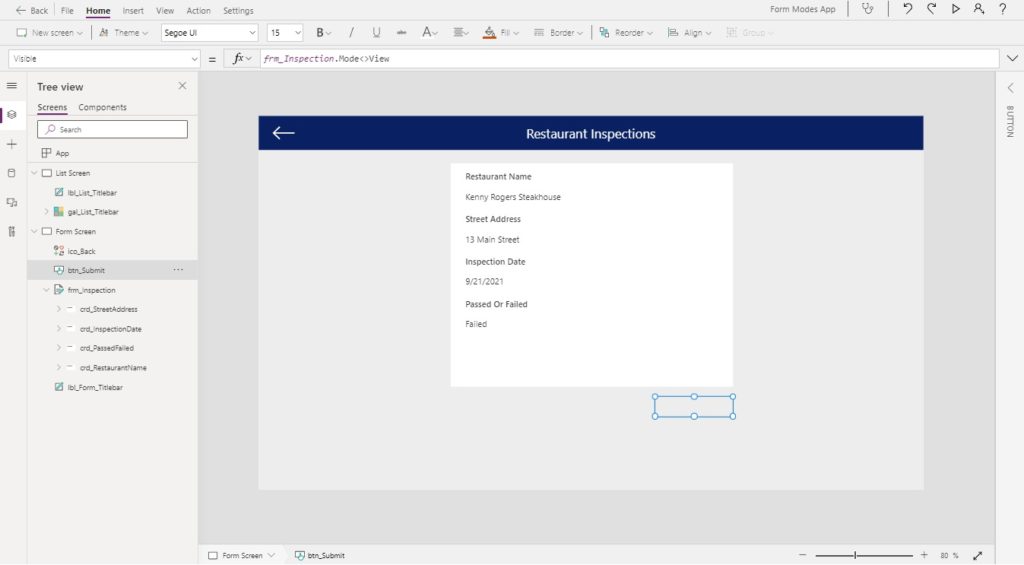Viewport: 1024px width, 565px height.
Task: Open the Share user icon
Action: (978, 9)
